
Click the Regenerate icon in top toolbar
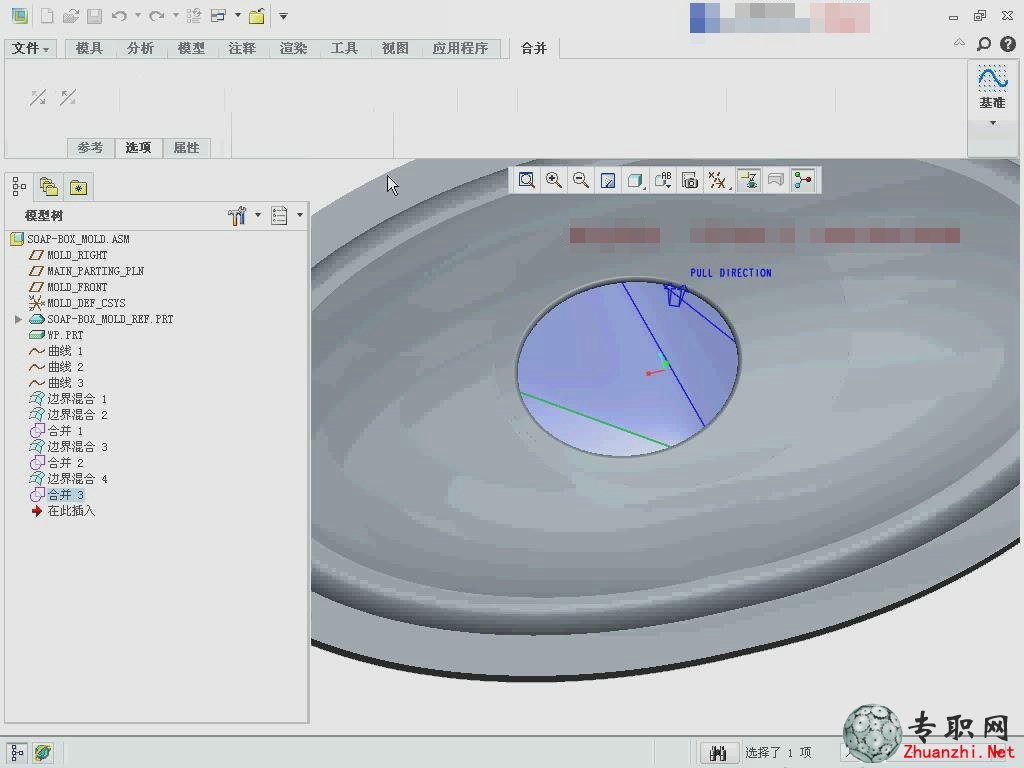pyautogui.click(x=193, y=16)
